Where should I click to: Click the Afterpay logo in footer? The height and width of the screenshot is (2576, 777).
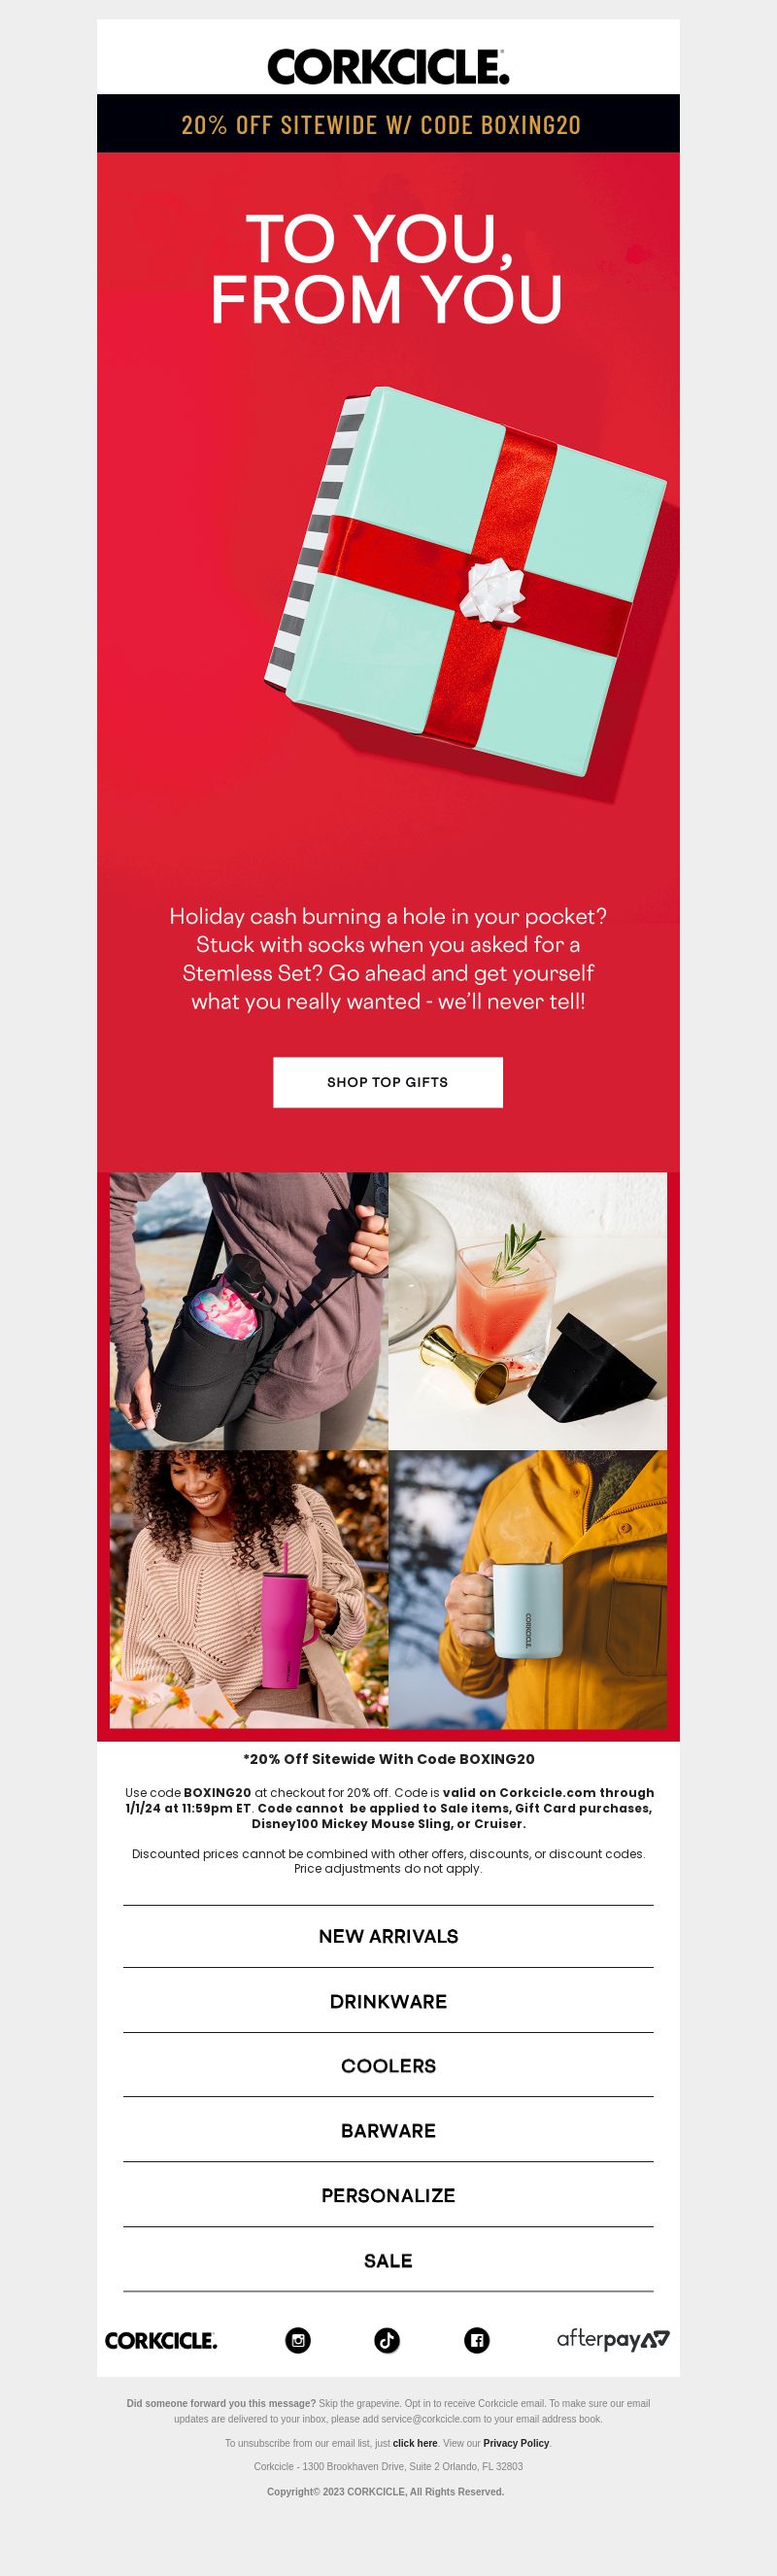(x=613, y=2339)
